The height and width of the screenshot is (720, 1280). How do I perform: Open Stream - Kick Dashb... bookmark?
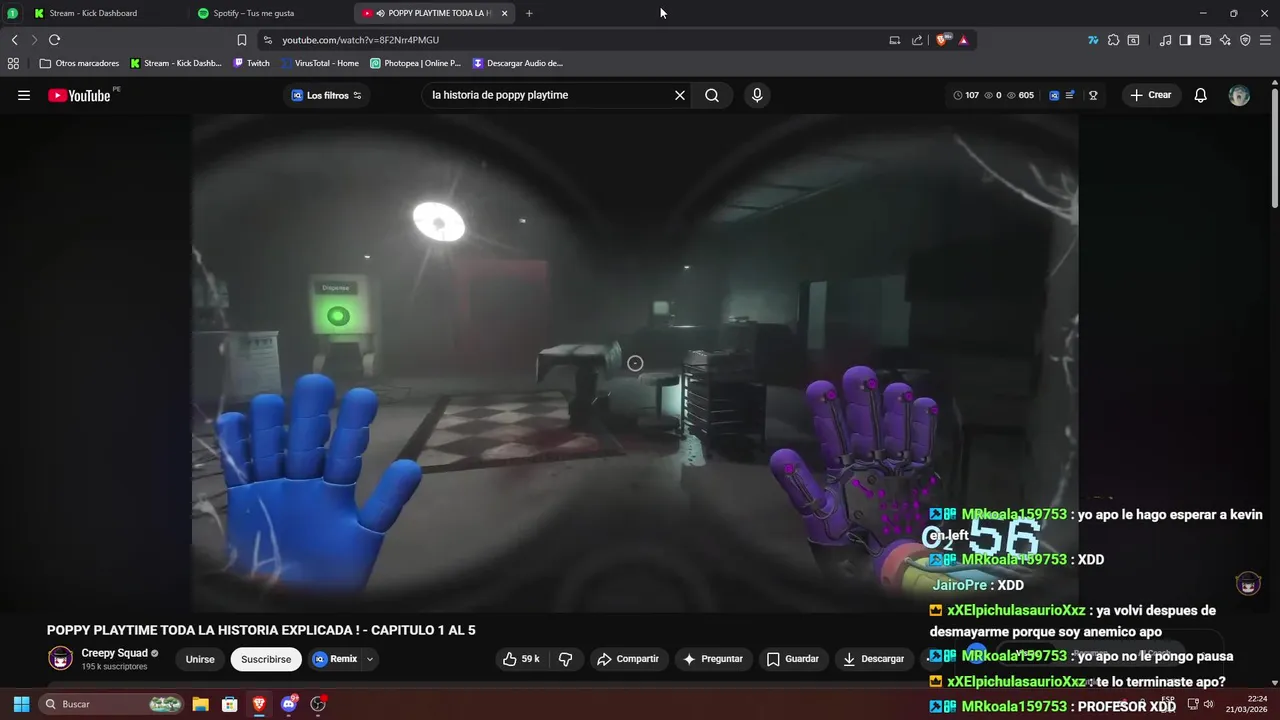[176, 63]
